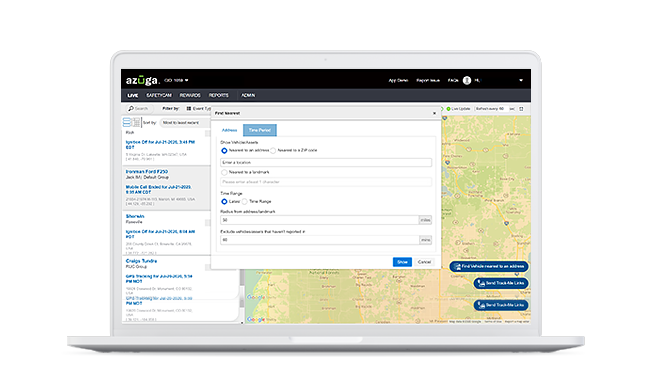Click the miles unit label

click(425, 220)
